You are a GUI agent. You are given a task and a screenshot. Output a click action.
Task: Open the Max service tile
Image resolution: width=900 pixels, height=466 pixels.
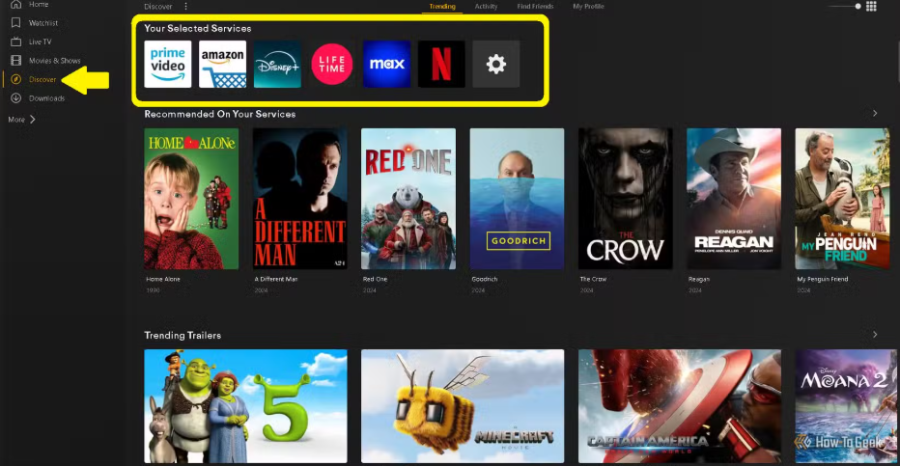387,64
